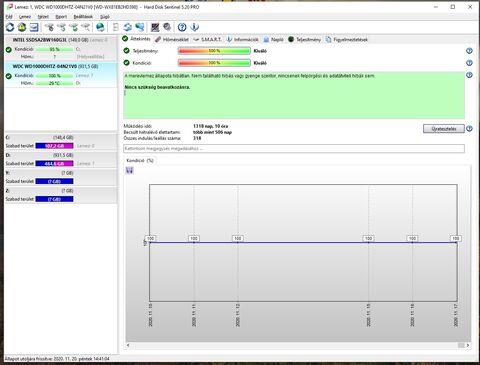Click the yellow alert bell toolbar icon
The height and width of the screenshot is (365, 480).
22,27
